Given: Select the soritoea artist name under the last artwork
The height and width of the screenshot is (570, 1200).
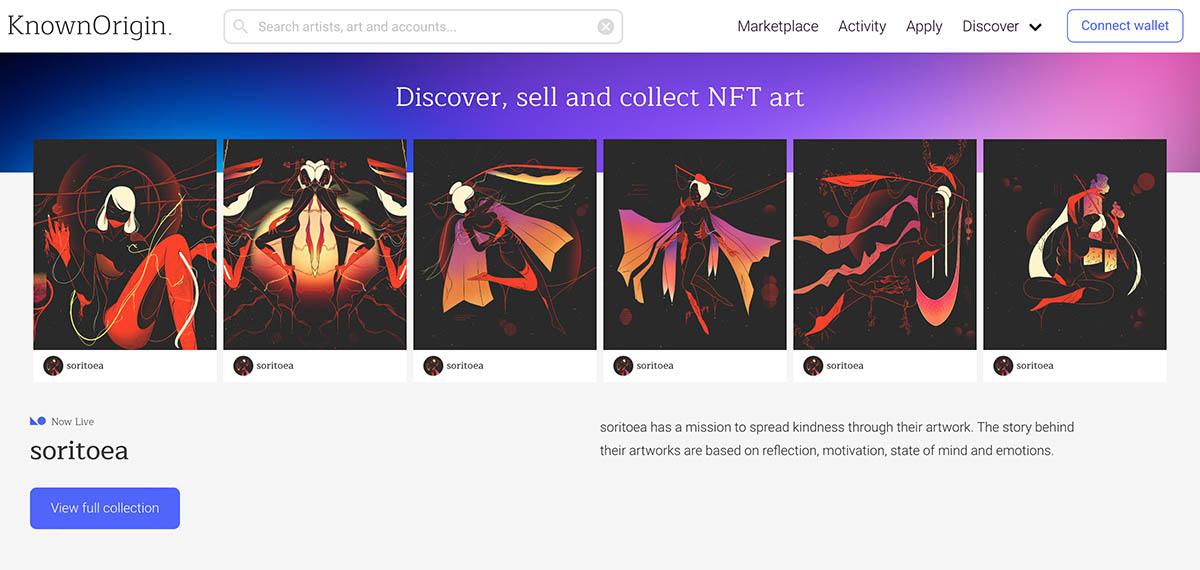Looking at the screenshot, I should pyautogui.click(x=1035, y=366).
